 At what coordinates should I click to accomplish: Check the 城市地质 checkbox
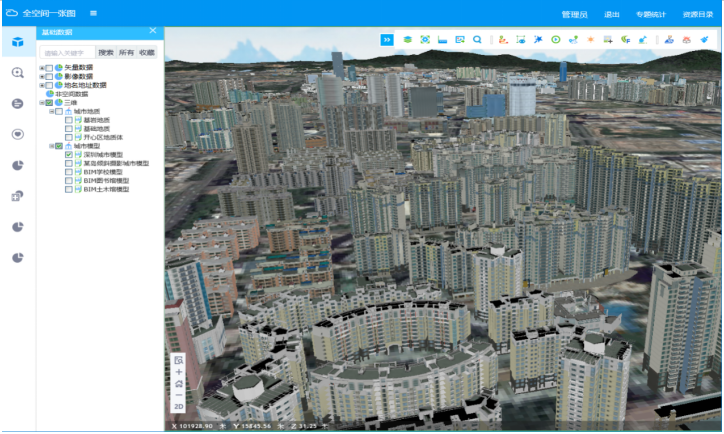59,111
